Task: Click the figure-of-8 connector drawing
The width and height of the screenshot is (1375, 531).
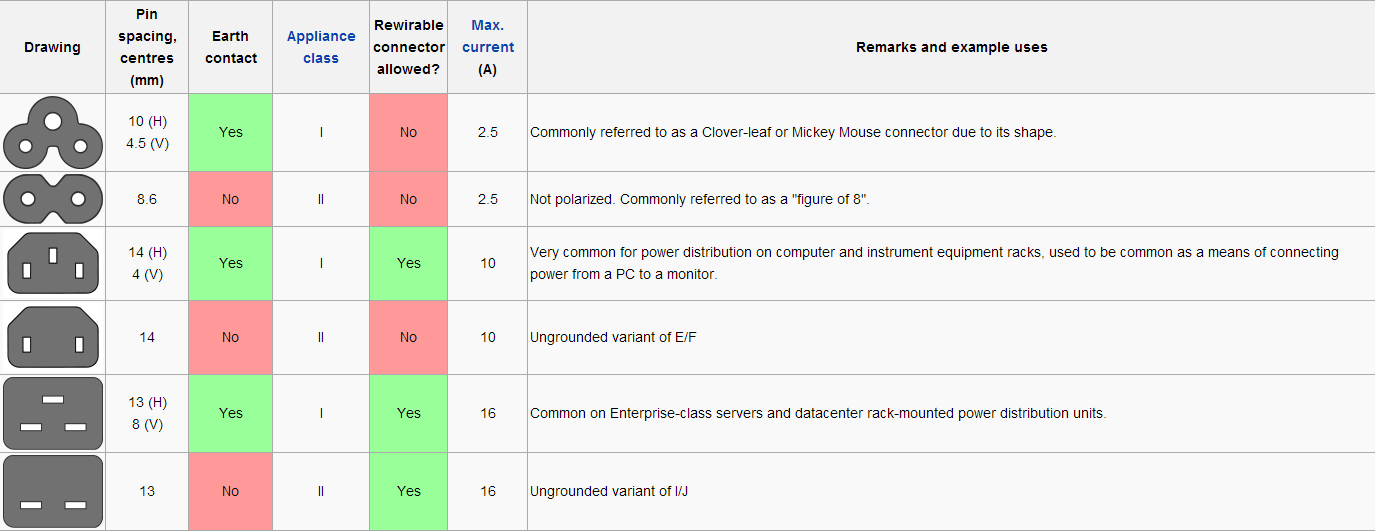Action: click(53, 198)
